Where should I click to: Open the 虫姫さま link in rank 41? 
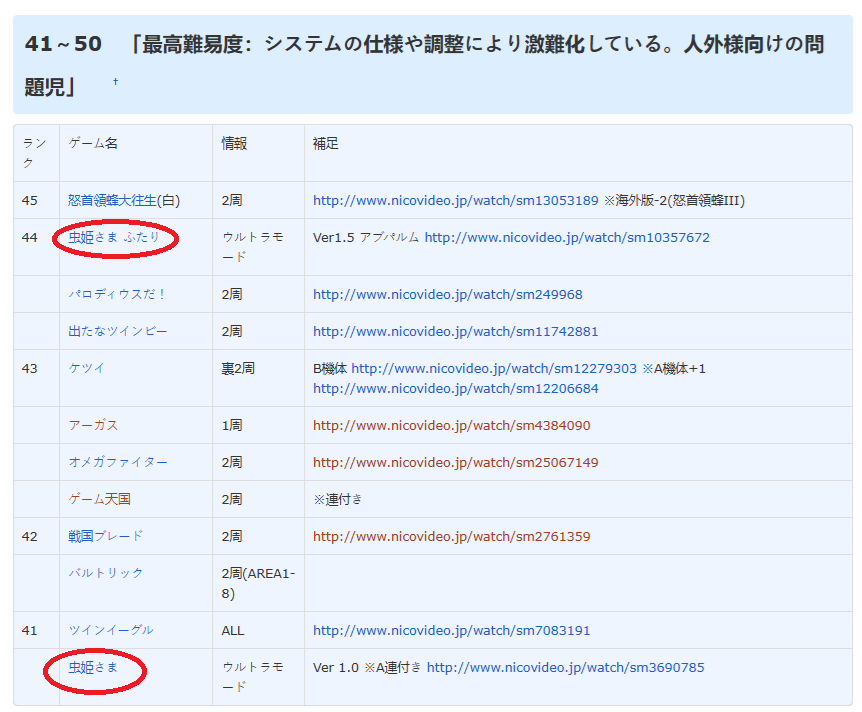(x=93, y=667)
